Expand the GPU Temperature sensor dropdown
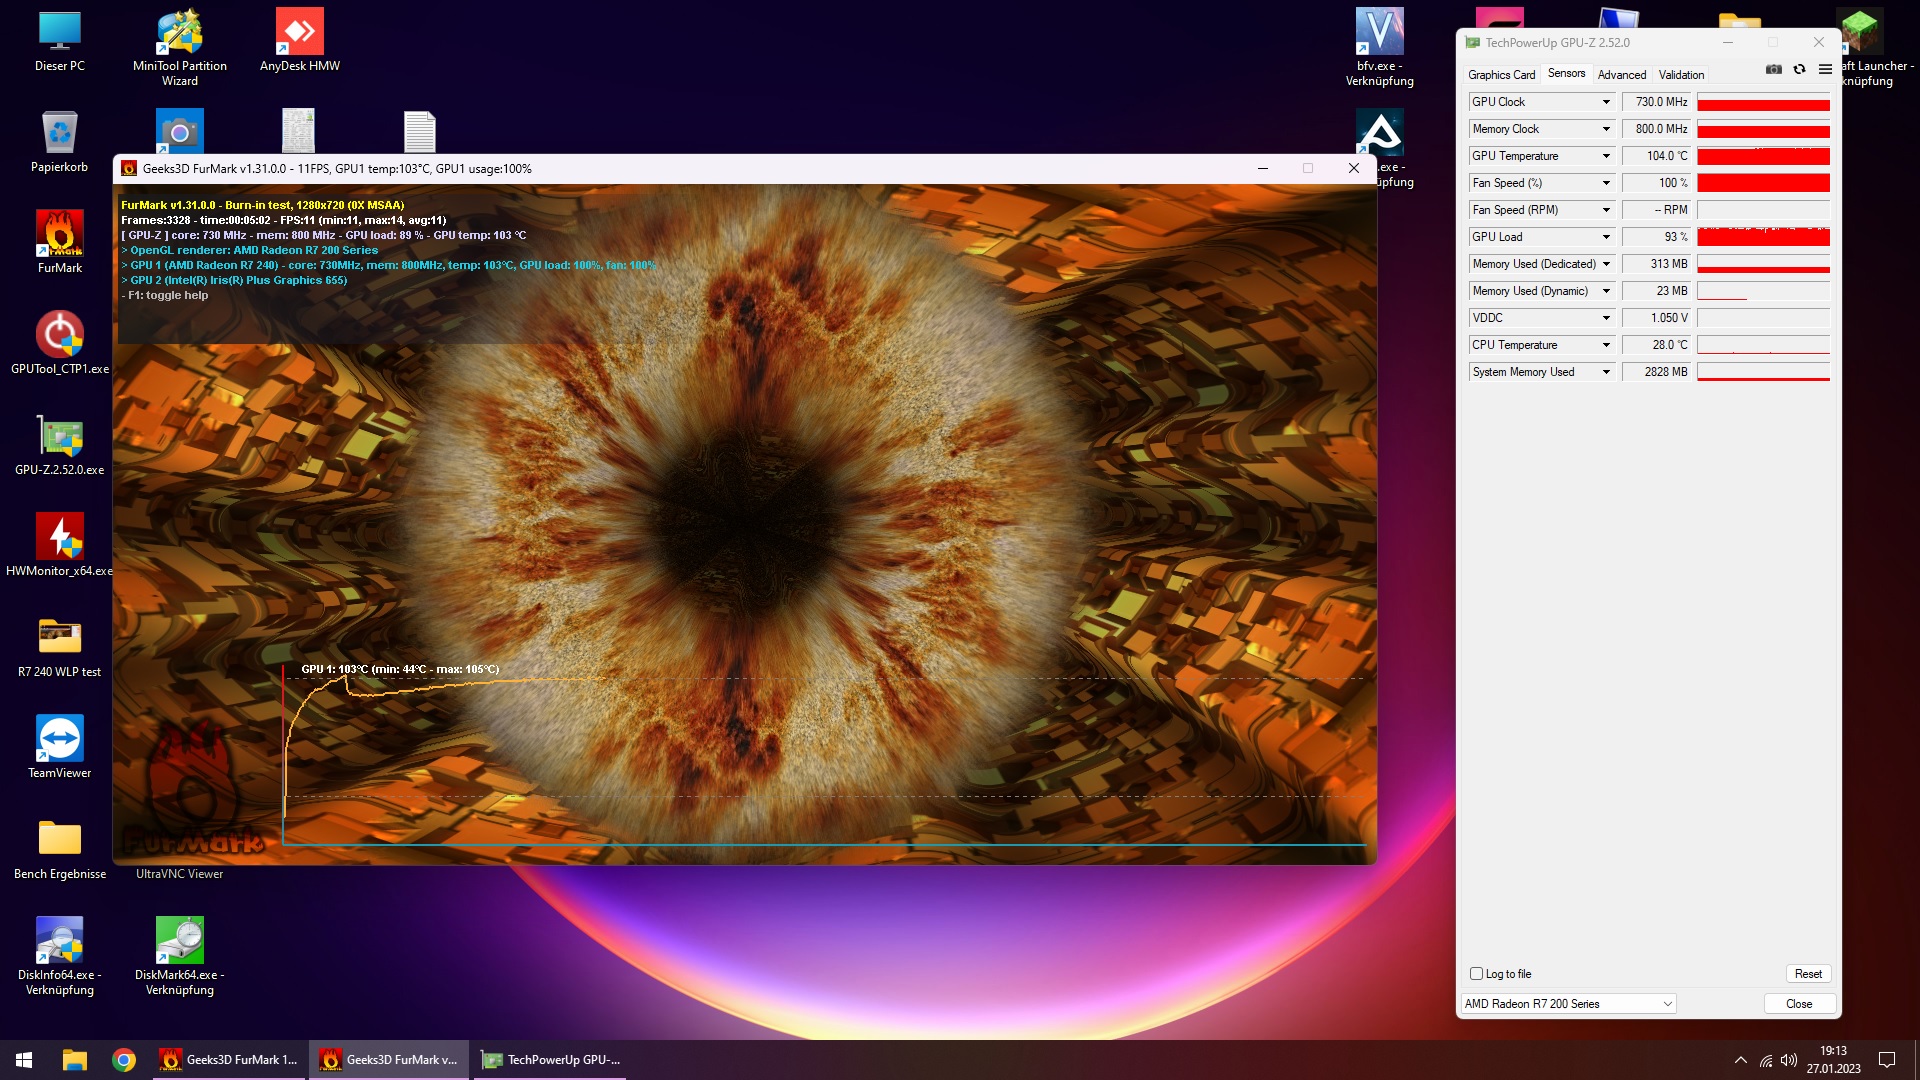 (1606, 156)
